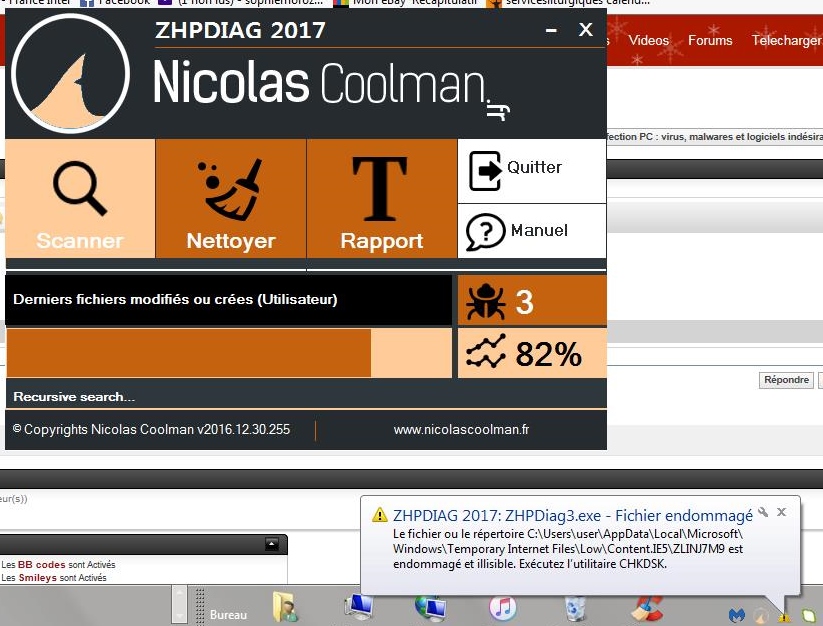
Task: Click the balloon message mentioning CHKDSK
Action: click(x=568, y=549)
